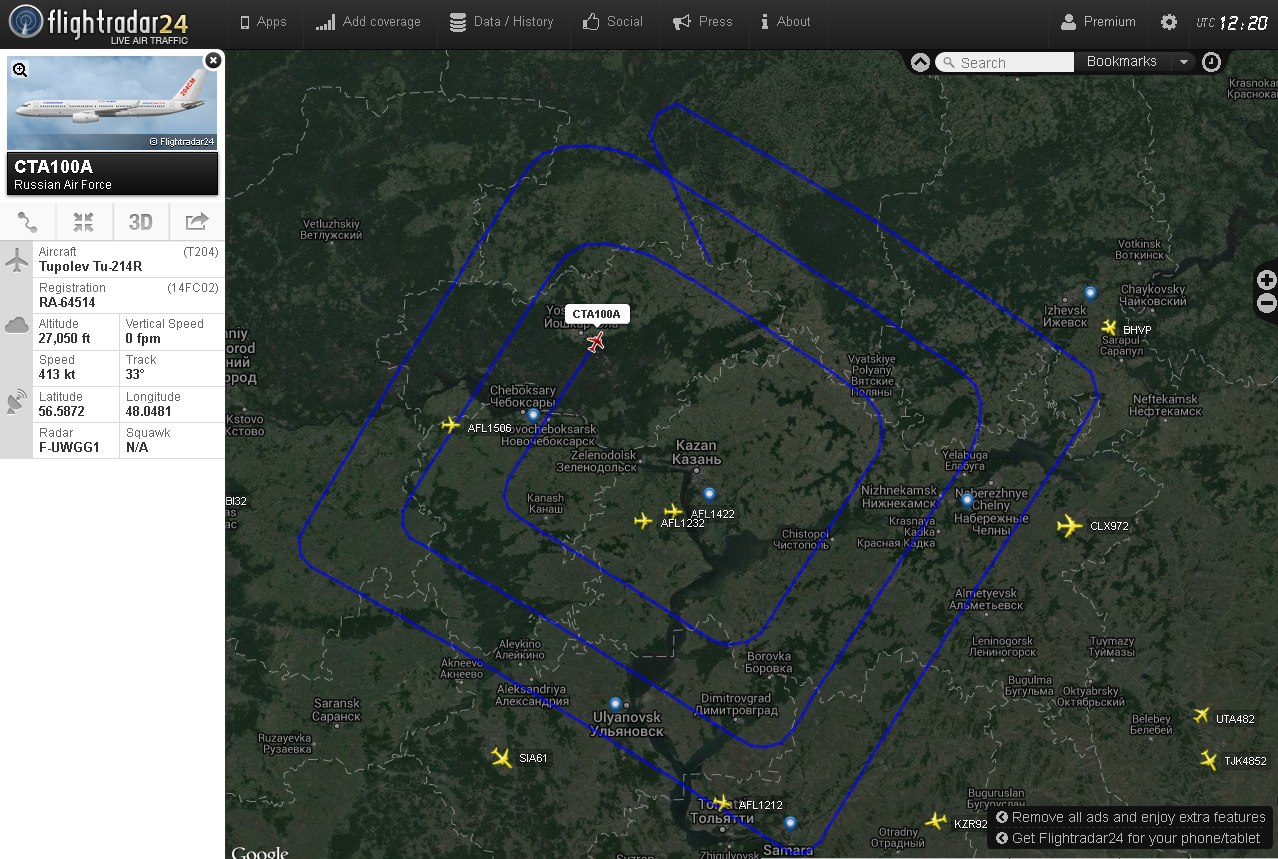The width and height of the screenshot is (1278, 859).
Task: Click the Google logo on map
Action: [x=260, y=852]
